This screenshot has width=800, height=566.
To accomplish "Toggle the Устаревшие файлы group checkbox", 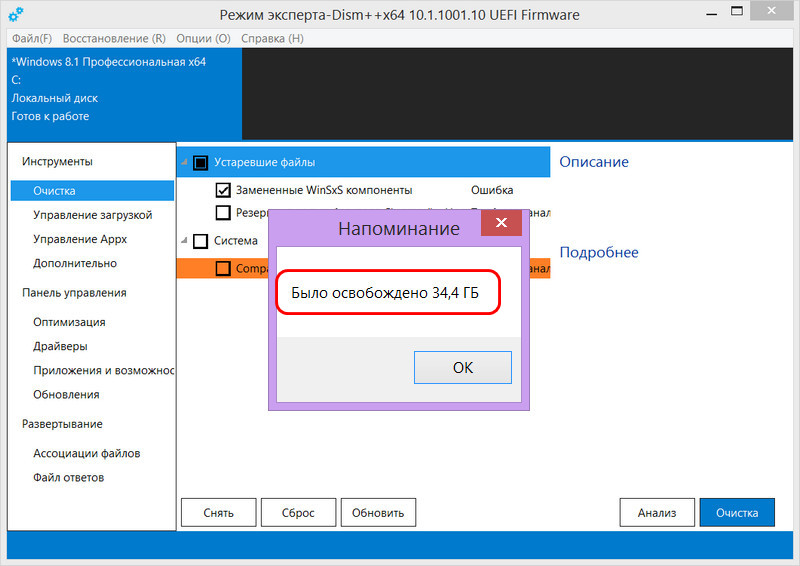I will (x=201, y=163).
